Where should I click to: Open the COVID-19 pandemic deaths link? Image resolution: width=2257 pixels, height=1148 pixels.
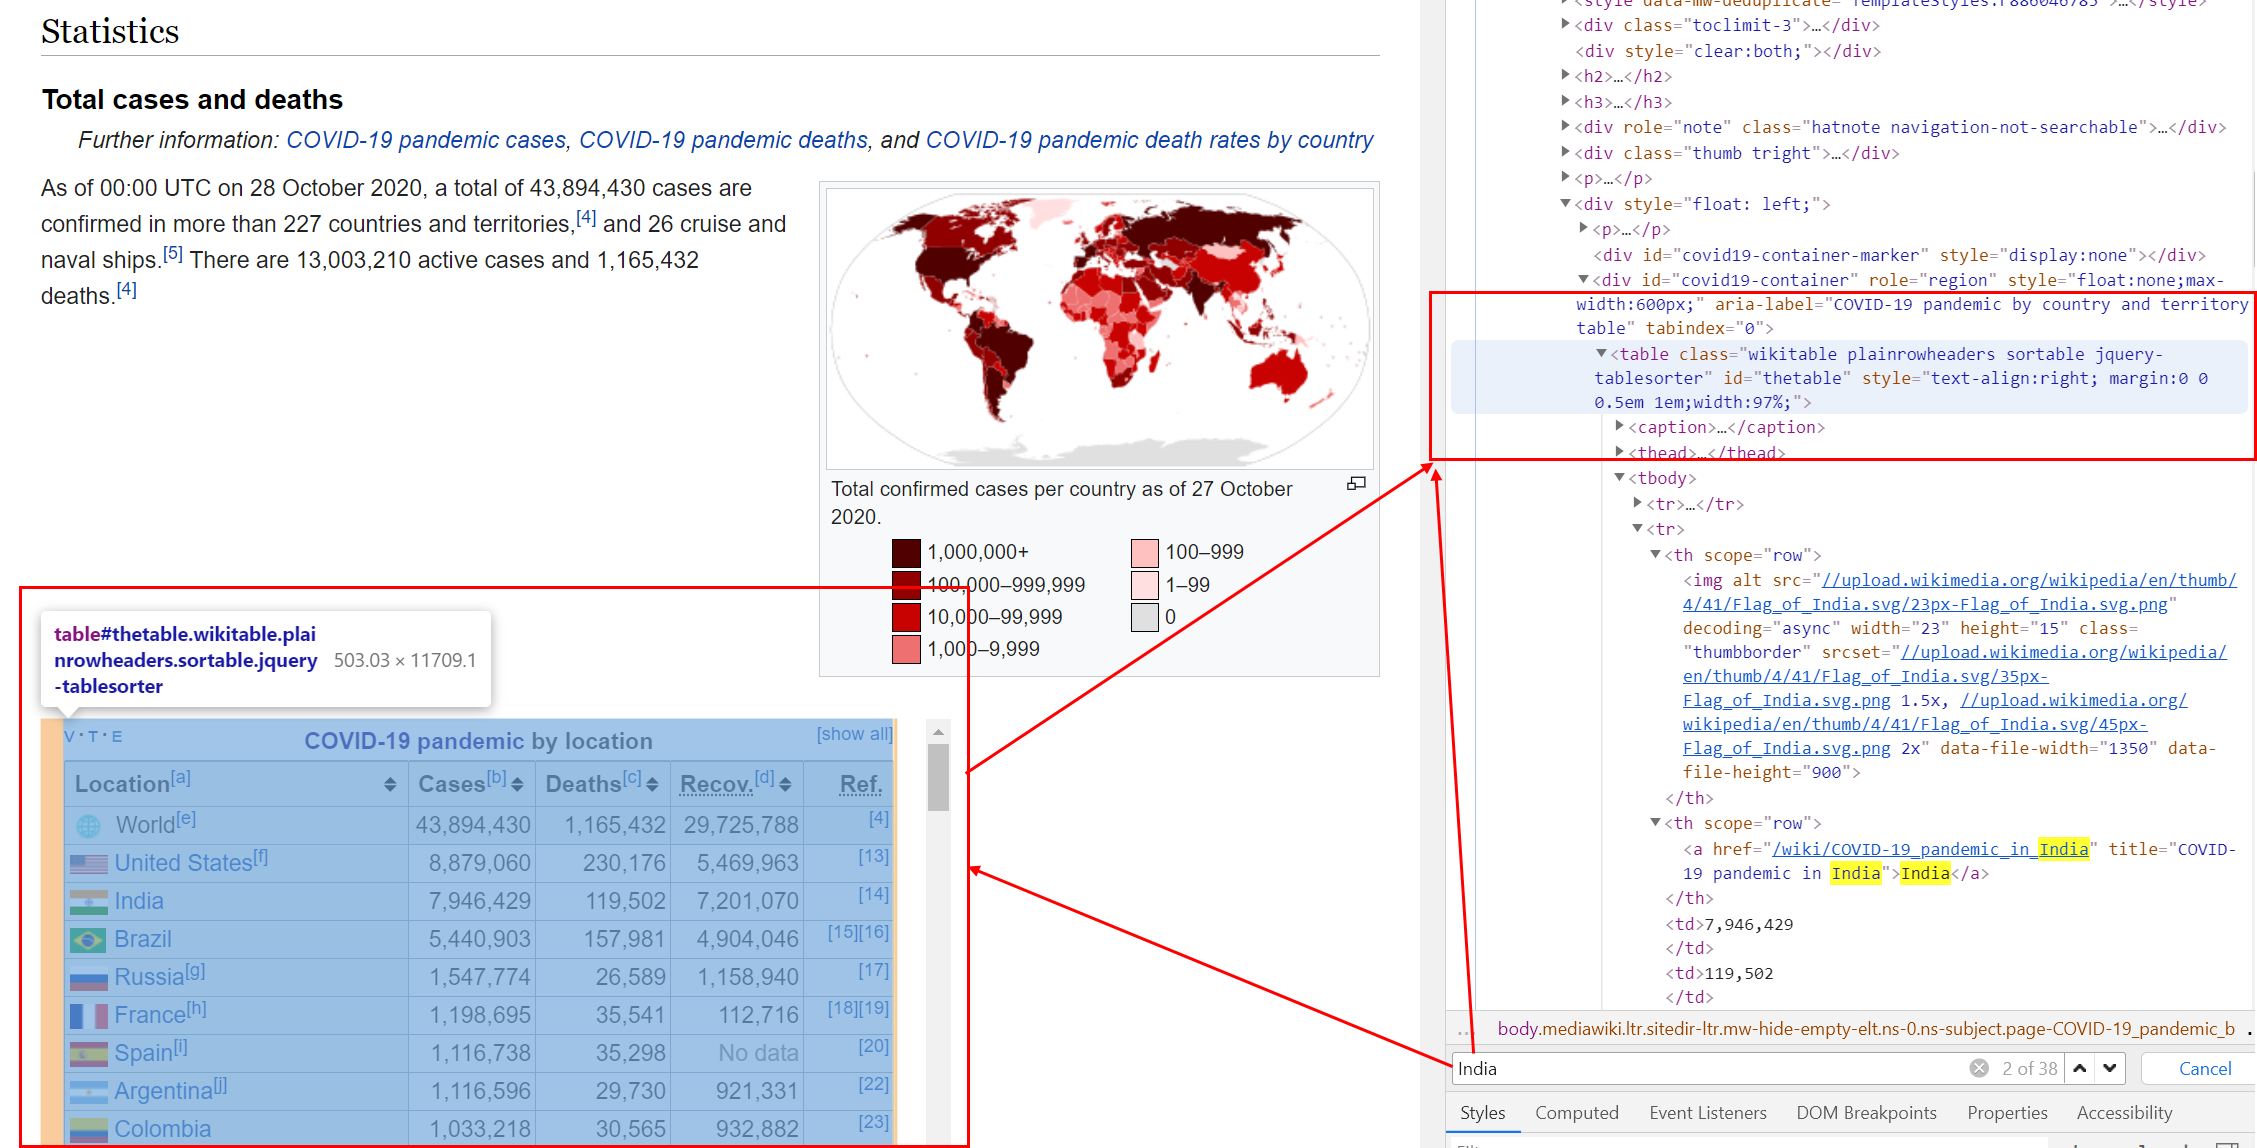(723, 140)
